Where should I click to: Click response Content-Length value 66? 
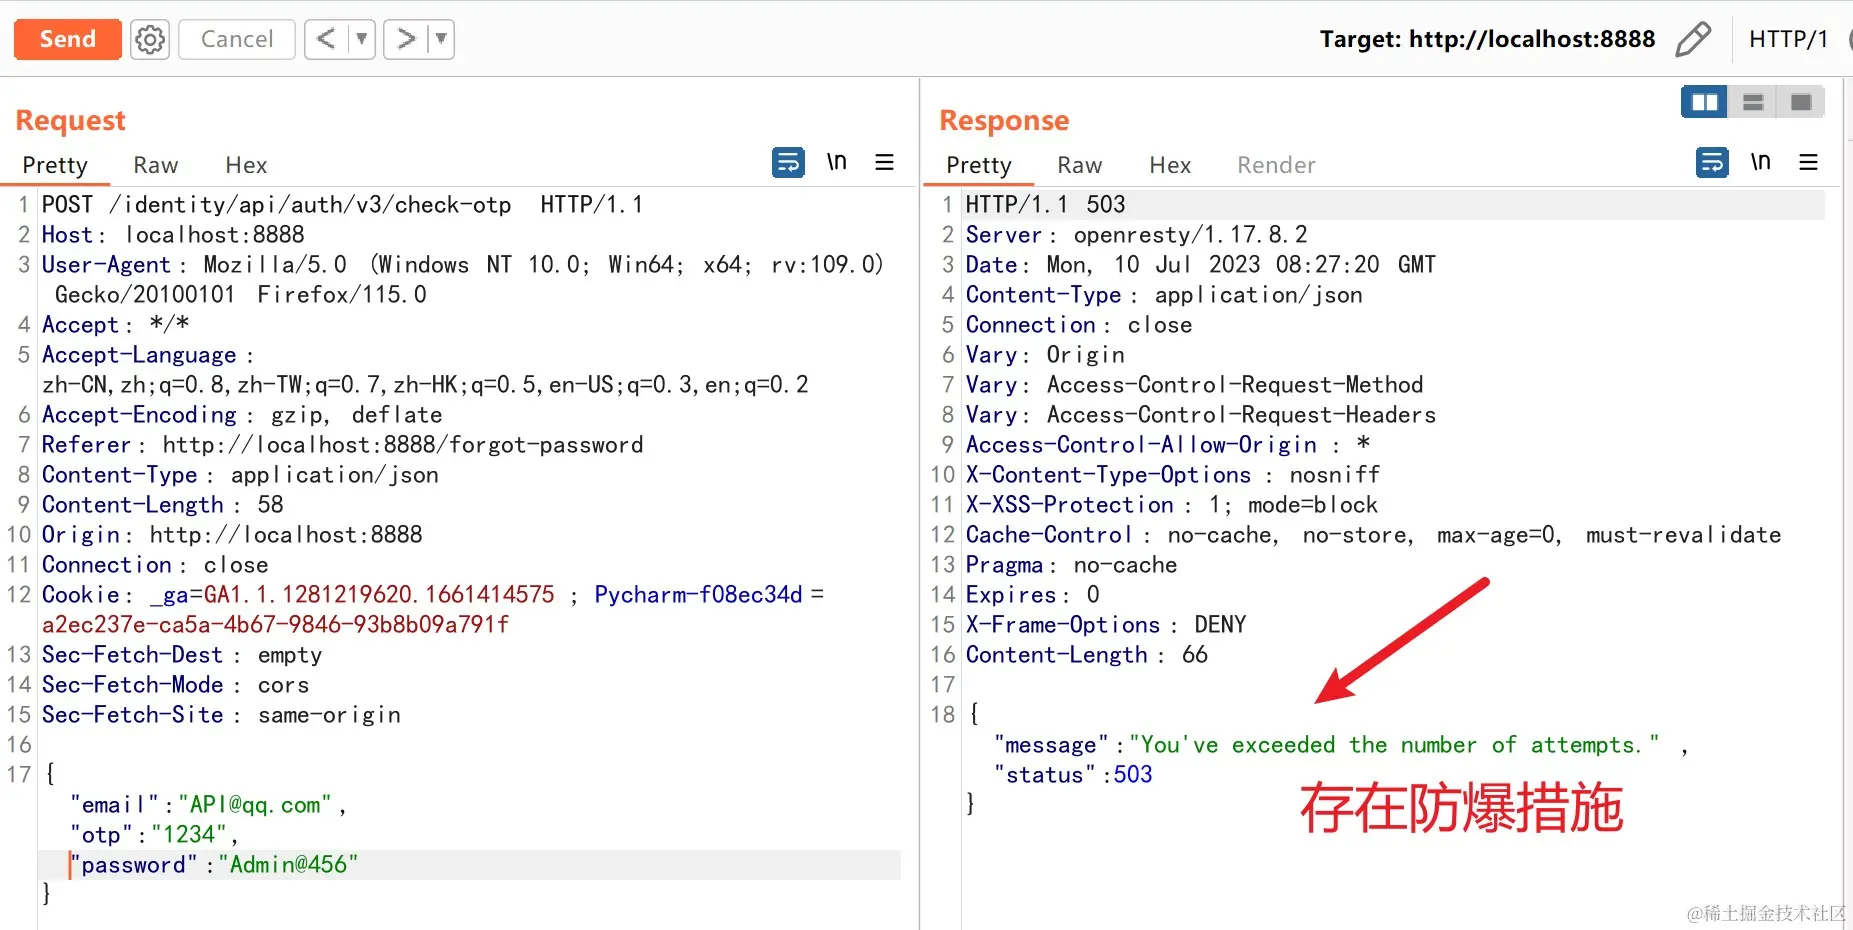[x=1195, y=655]
